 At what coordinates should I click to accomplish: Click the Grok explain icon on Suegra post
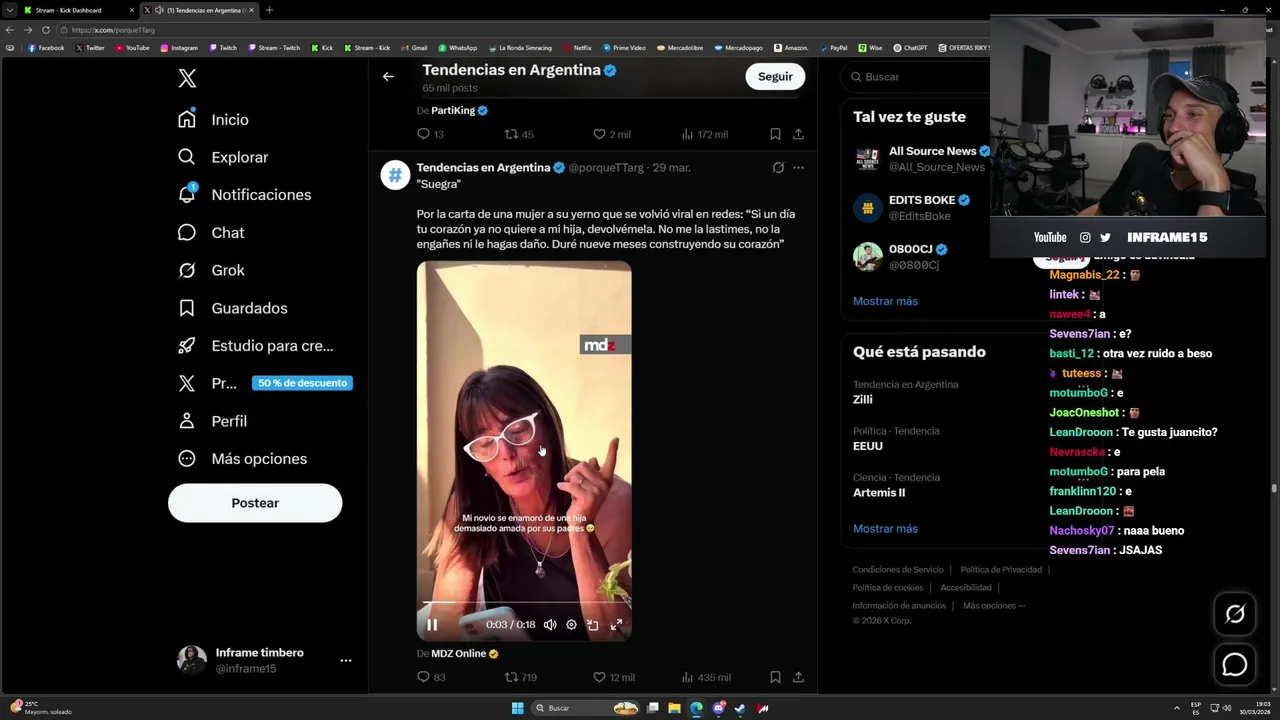tap(778, 168)
